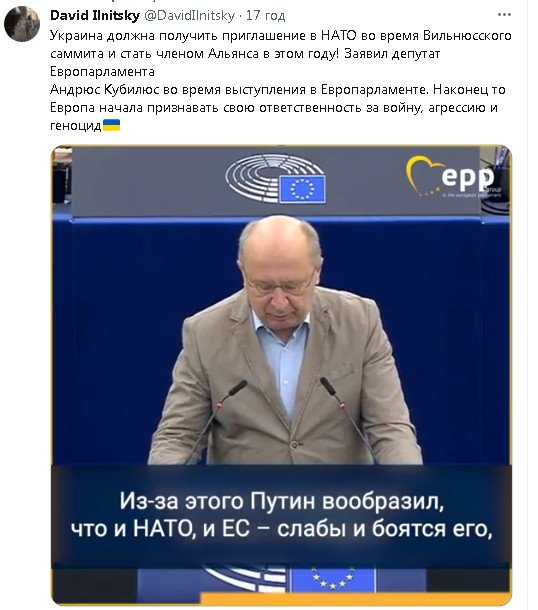Click the word "Европарламента" on its own line
538x610 pixels.
(x=102, y=72)
